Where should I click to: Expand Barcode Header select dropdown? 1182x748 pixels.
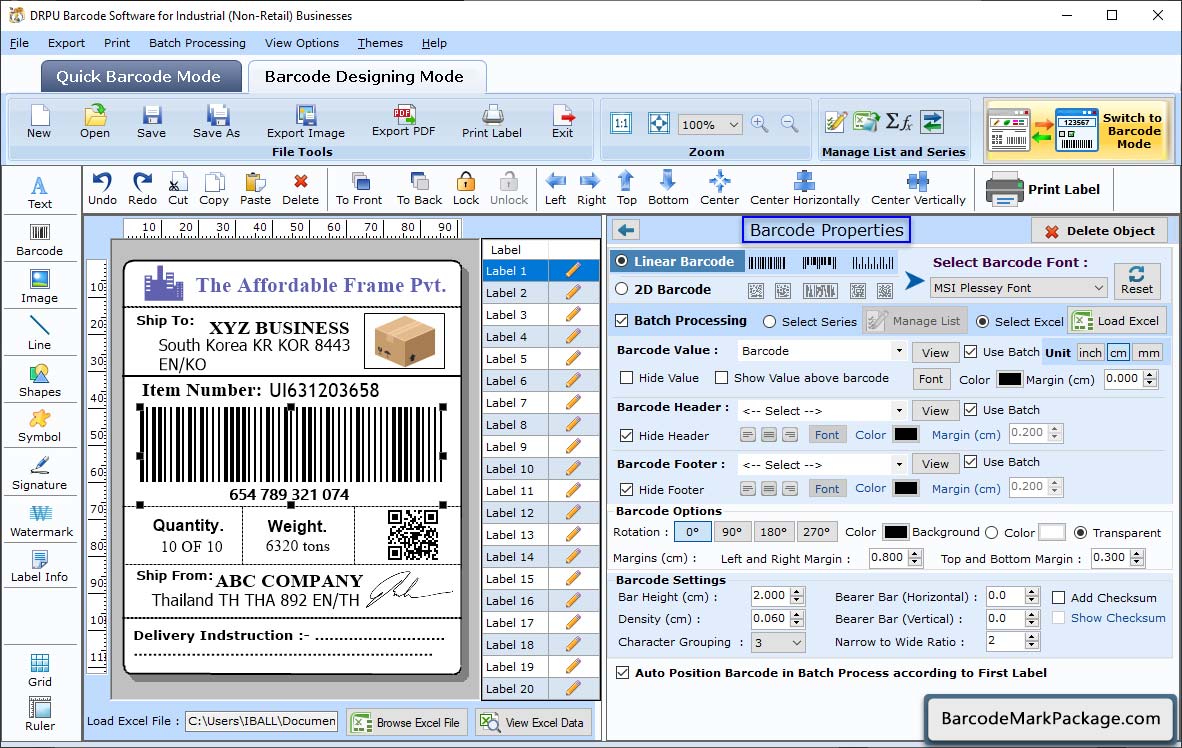899,411
